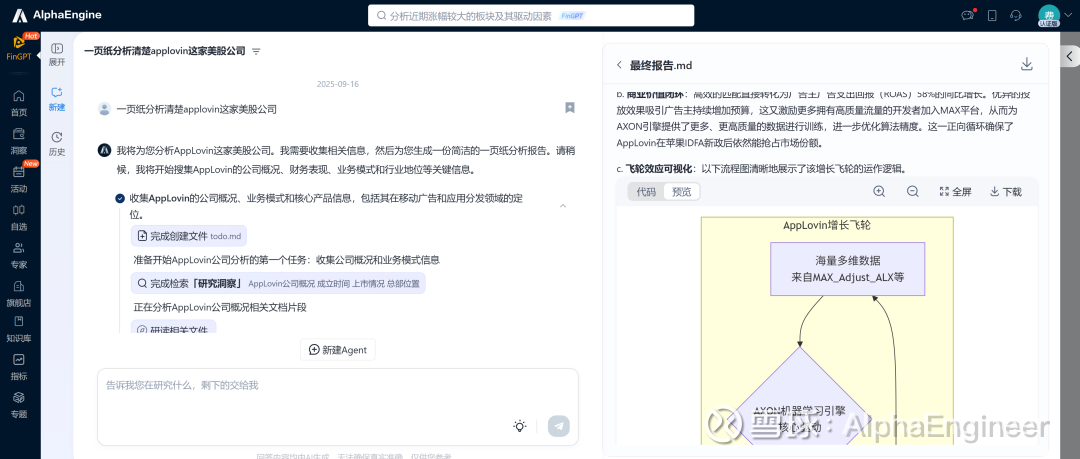View the diagram in 全屏 fullscreen
Viewport: 1080px width, 459px height.
pos(955,192)
